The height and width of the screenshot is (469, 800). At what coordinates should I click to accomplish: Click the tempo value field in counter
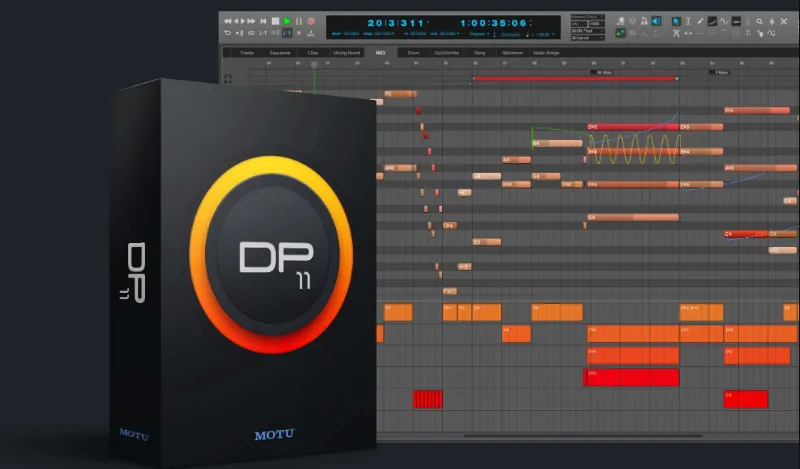pos(543,34)
